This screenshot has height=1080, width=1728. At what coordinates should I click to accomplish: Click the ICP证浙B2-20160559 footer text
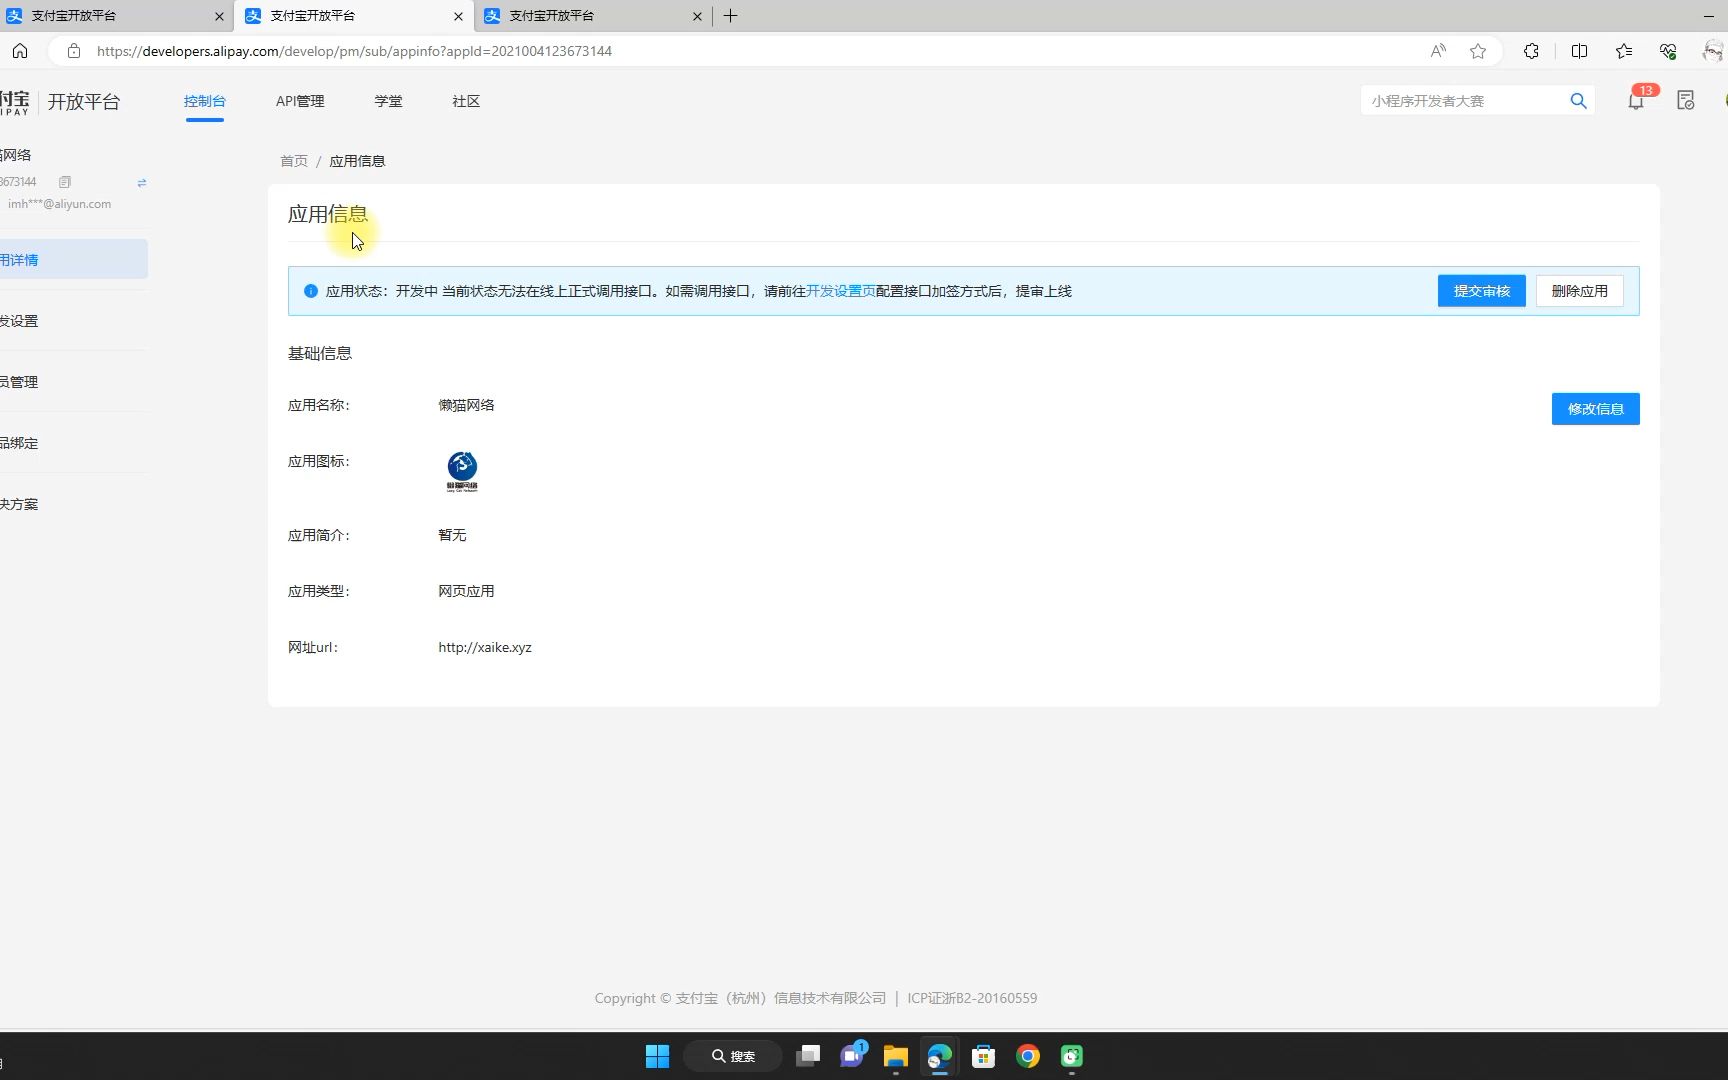click(972, 998)
